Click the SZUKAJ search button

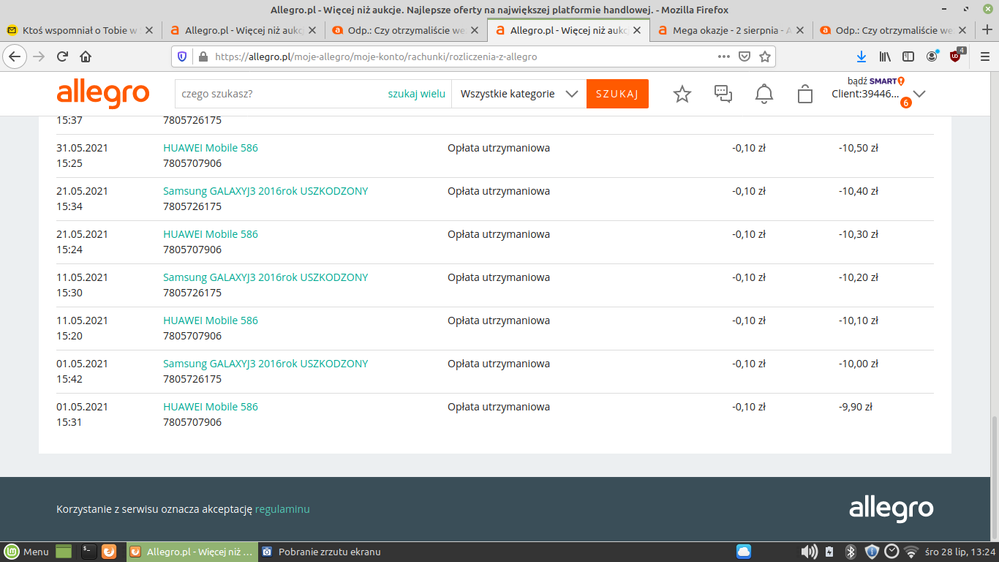tap(617, 94)
